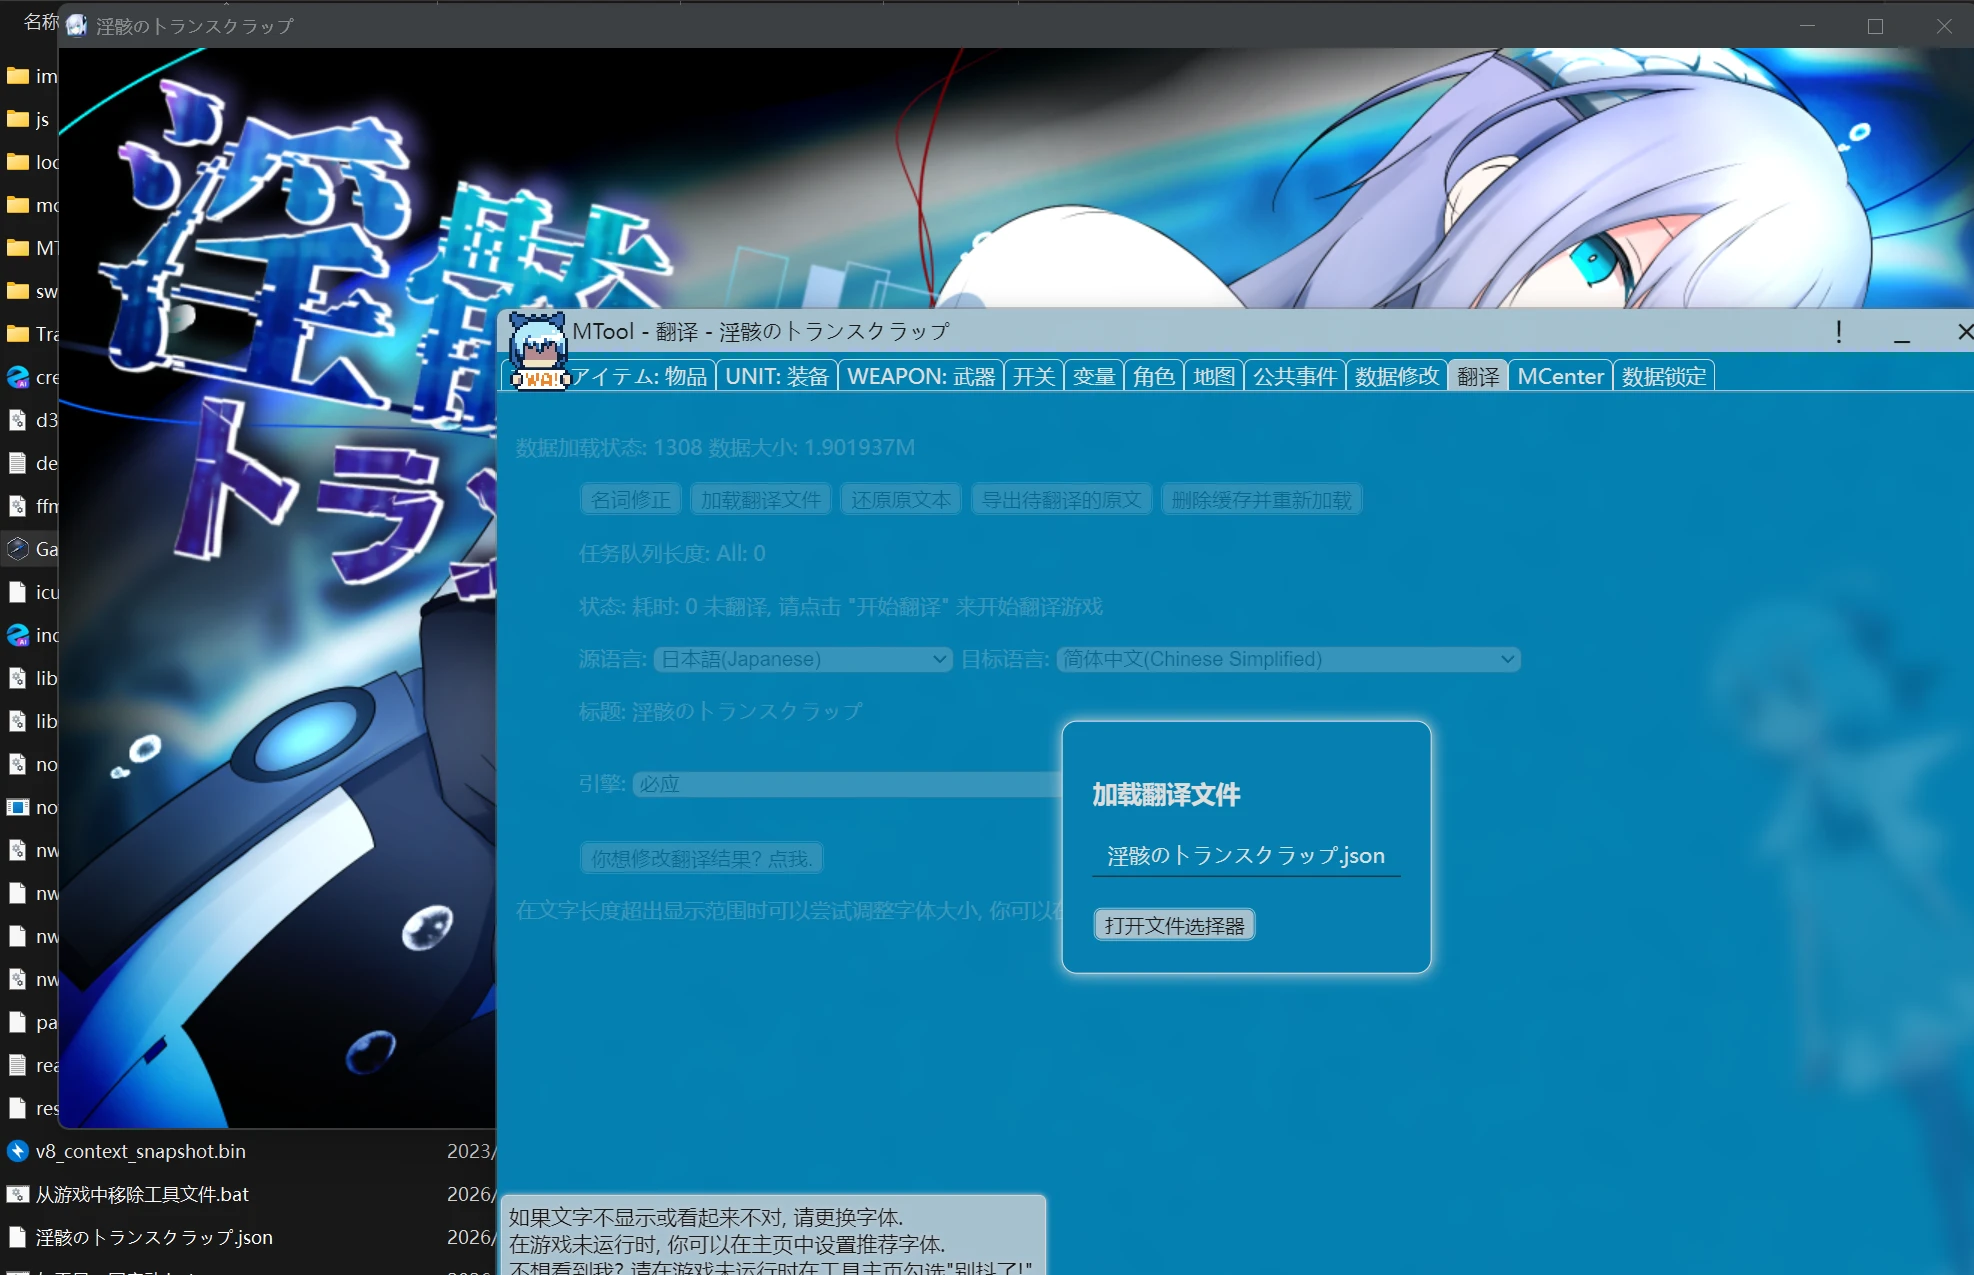
Task: Click the exclamation mark icon in MTool title bar
Action: 1838,332
